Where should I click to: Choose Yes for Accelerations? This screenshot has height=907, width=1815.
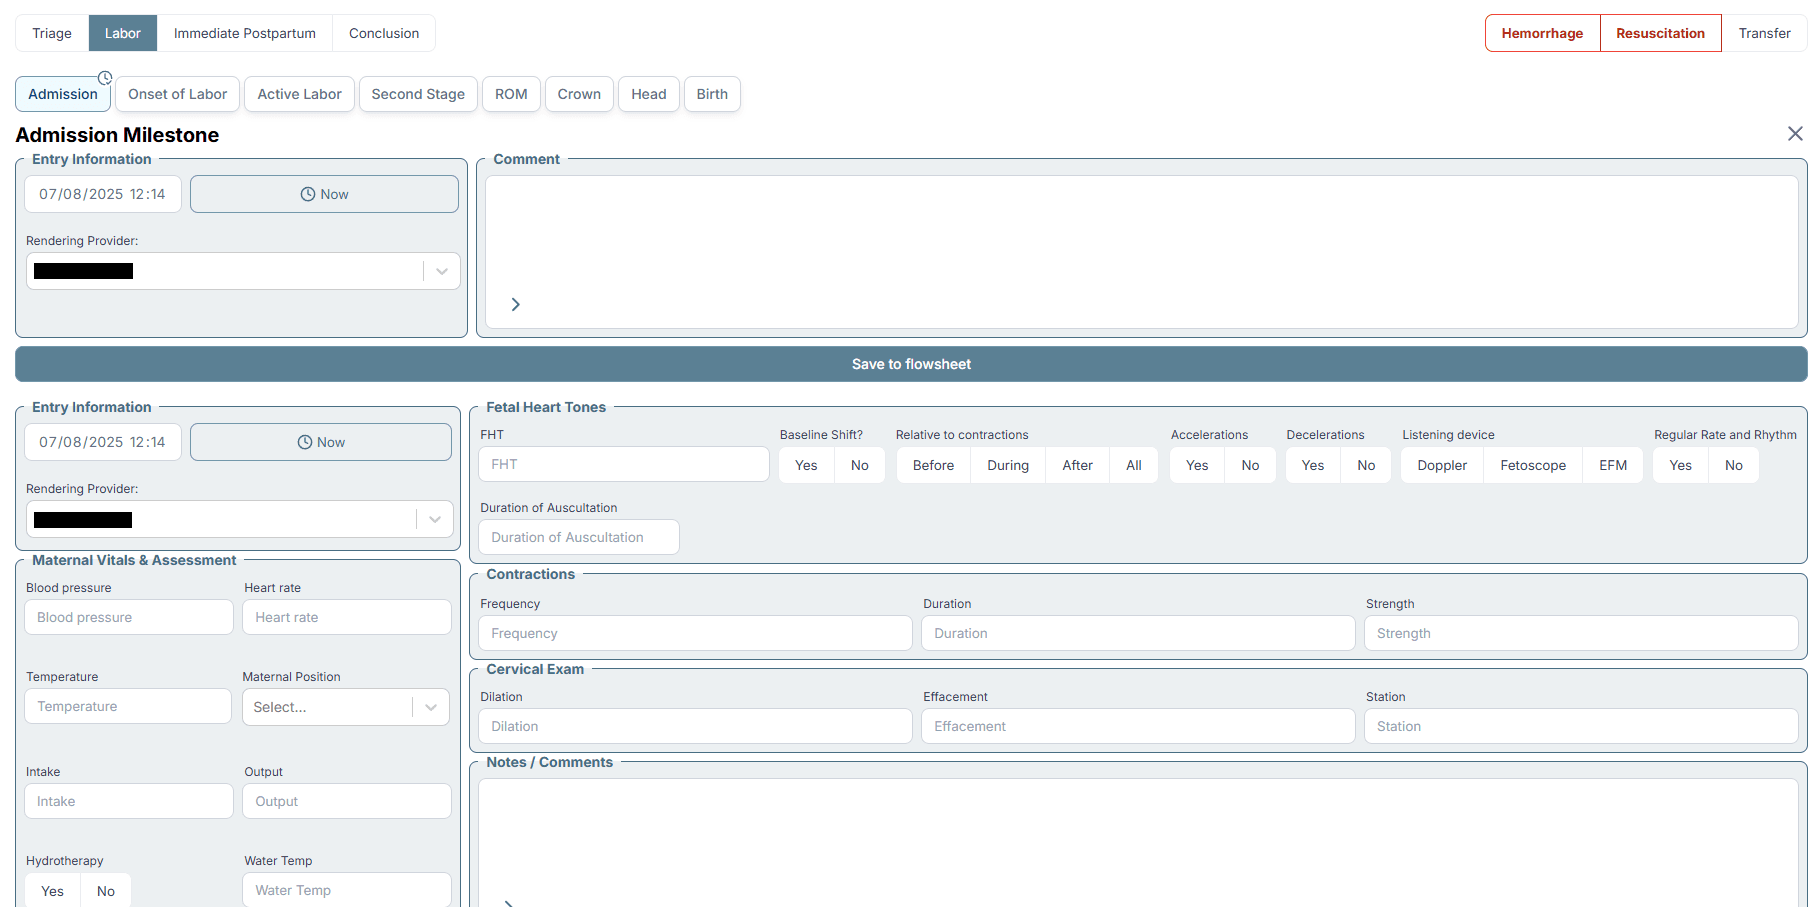coord(1196,464)
